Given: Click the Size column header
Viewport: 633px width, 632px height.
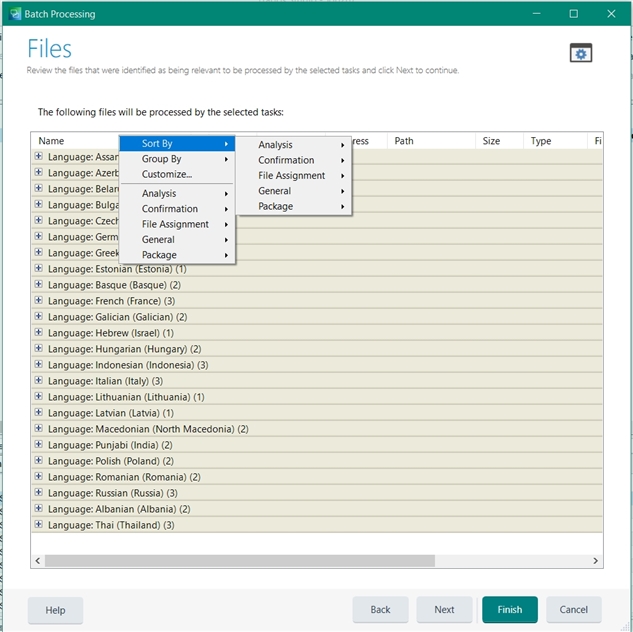Looking at the screenshot, I should point(499,141).
